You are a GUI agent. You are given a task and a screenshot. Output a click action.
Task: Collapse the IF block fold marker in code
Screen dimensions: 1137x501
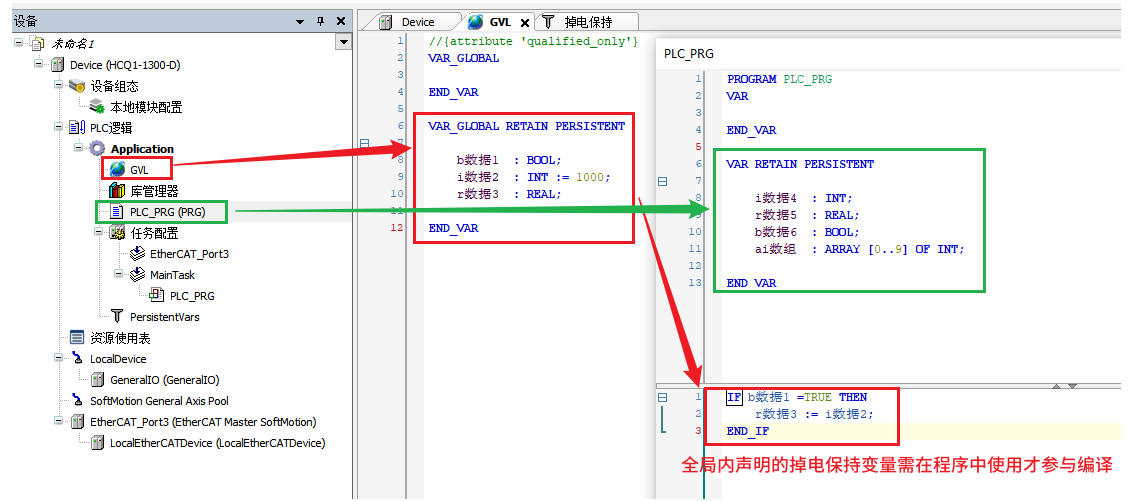point(661,398)
